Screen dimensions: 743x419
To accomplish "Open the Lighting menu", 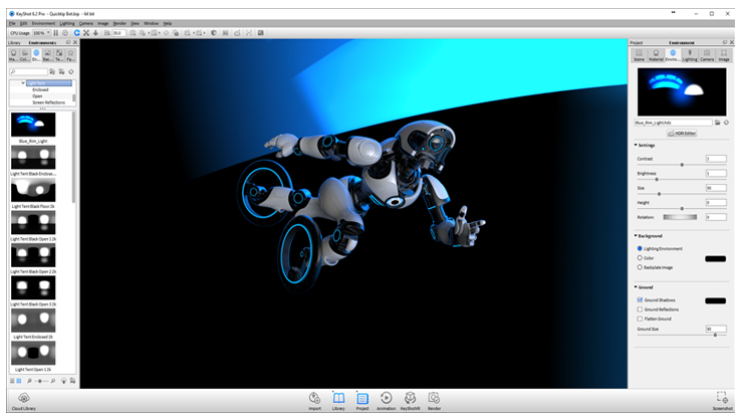I will click(x=67, y=23).
